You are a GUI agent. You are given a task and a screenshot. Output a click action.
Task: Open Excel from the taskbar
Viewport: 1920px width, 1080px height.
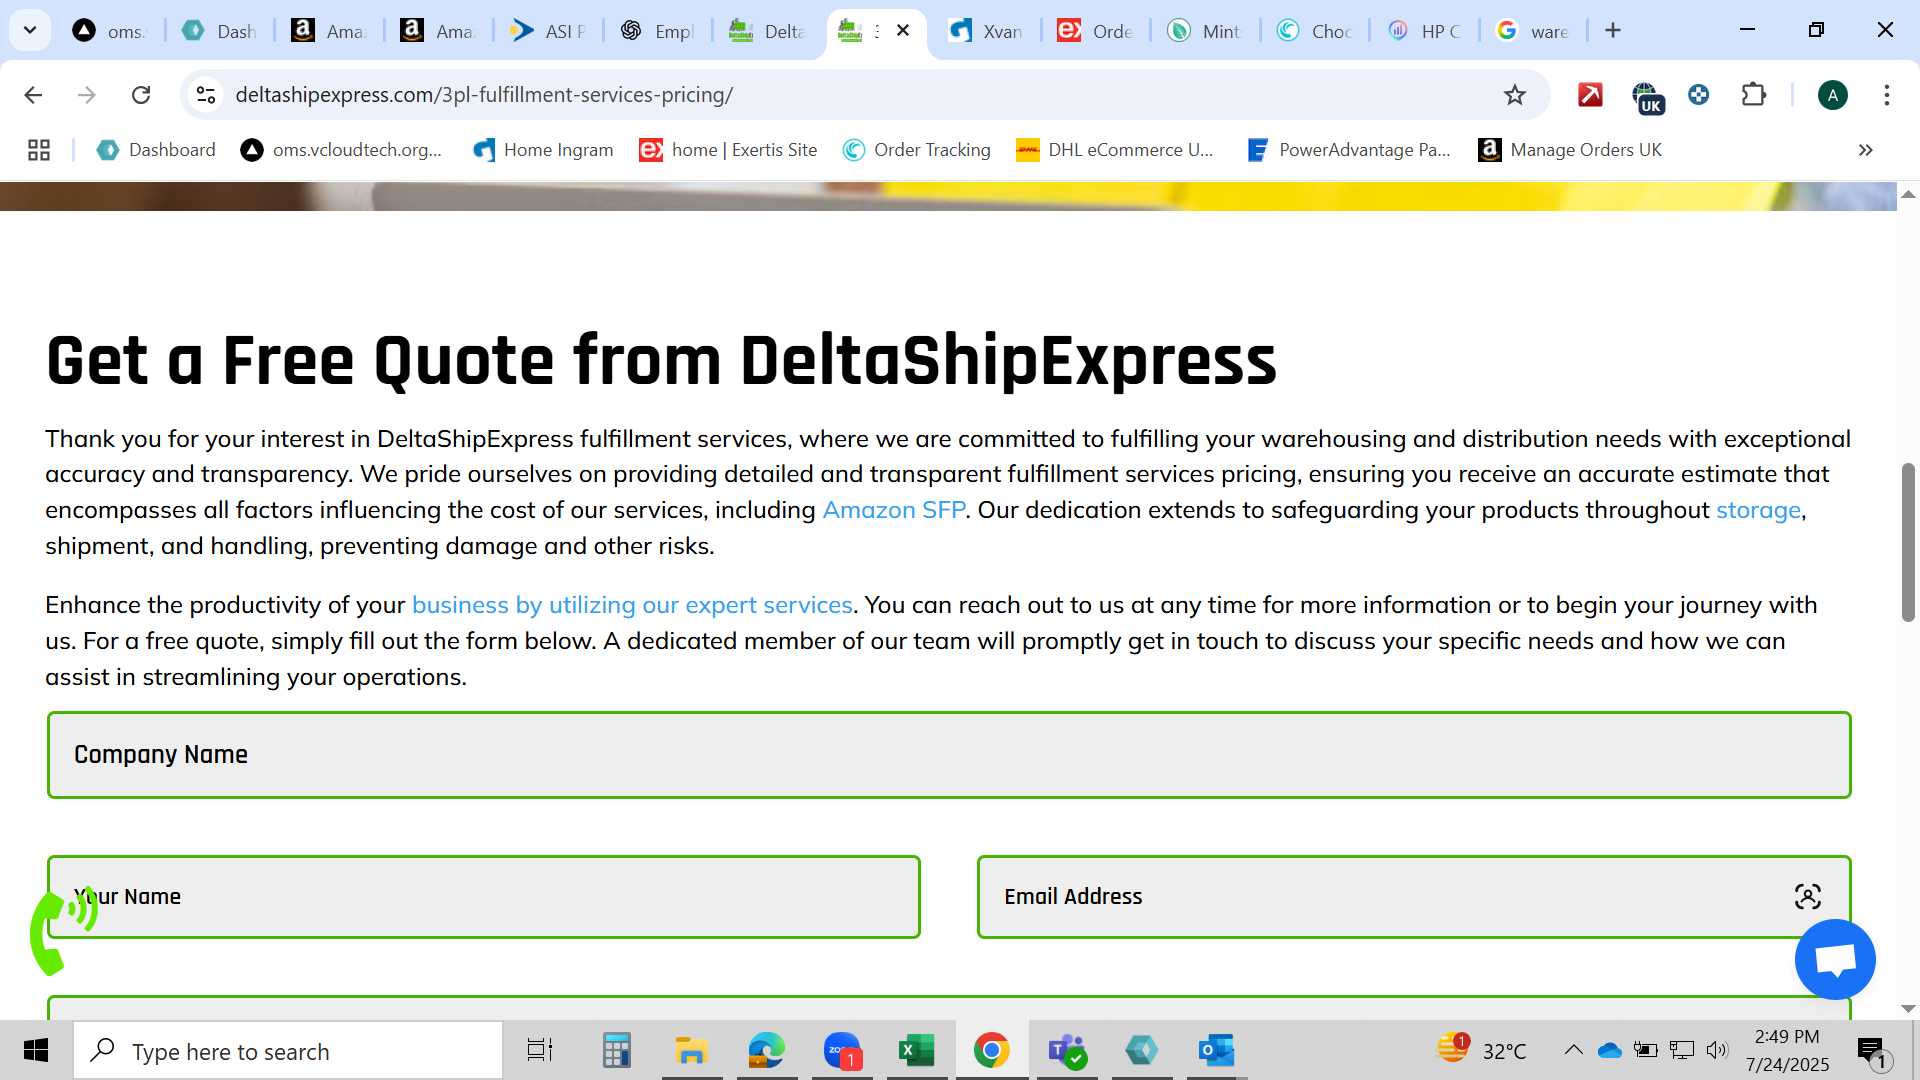(x=916, y=1051)
